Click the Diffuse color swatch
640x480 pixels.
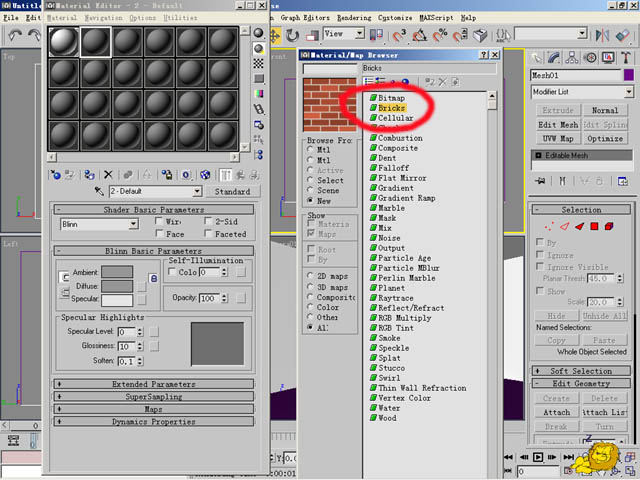pos(116,285)
